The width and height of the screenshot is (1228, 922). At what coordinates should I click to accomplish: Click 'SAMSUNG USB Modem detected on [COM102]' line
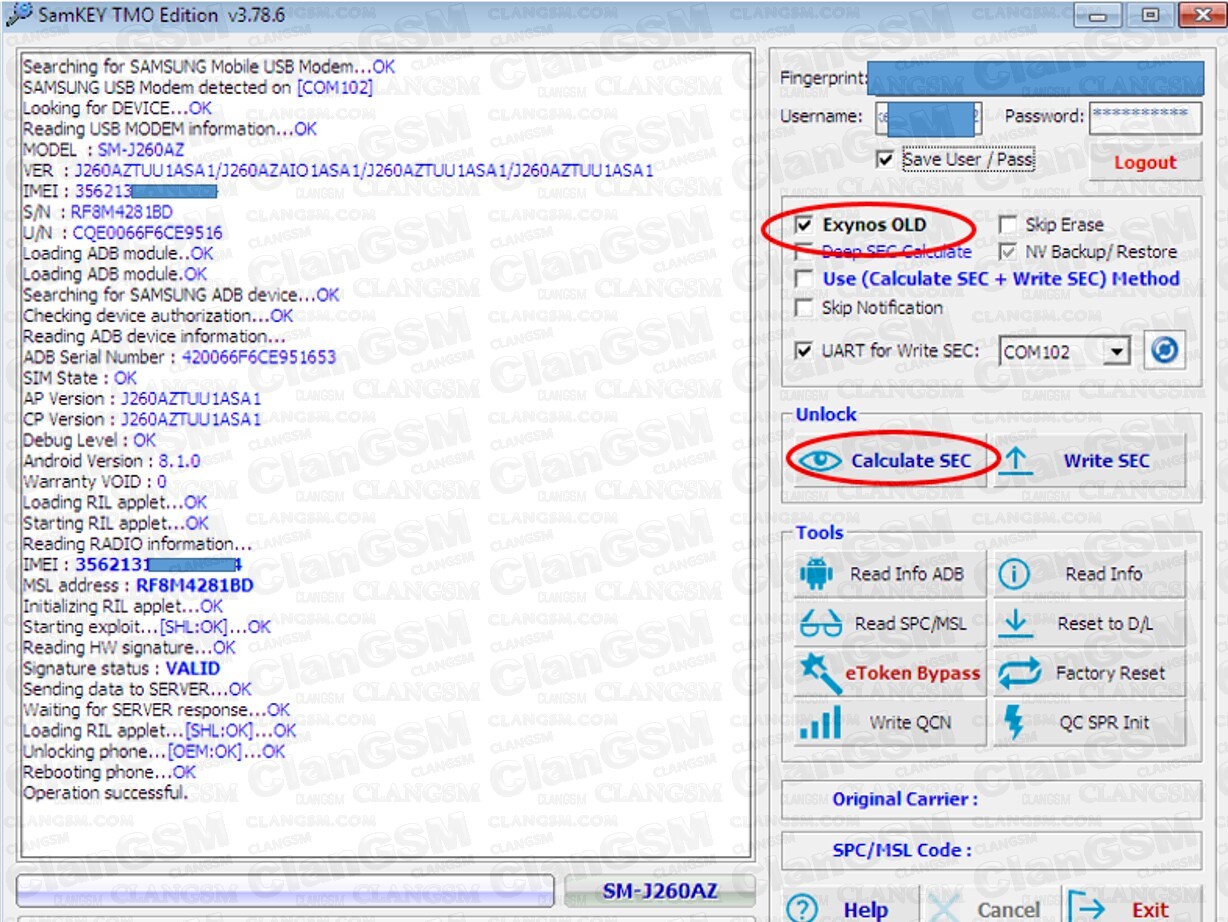[x=197, y=88]
